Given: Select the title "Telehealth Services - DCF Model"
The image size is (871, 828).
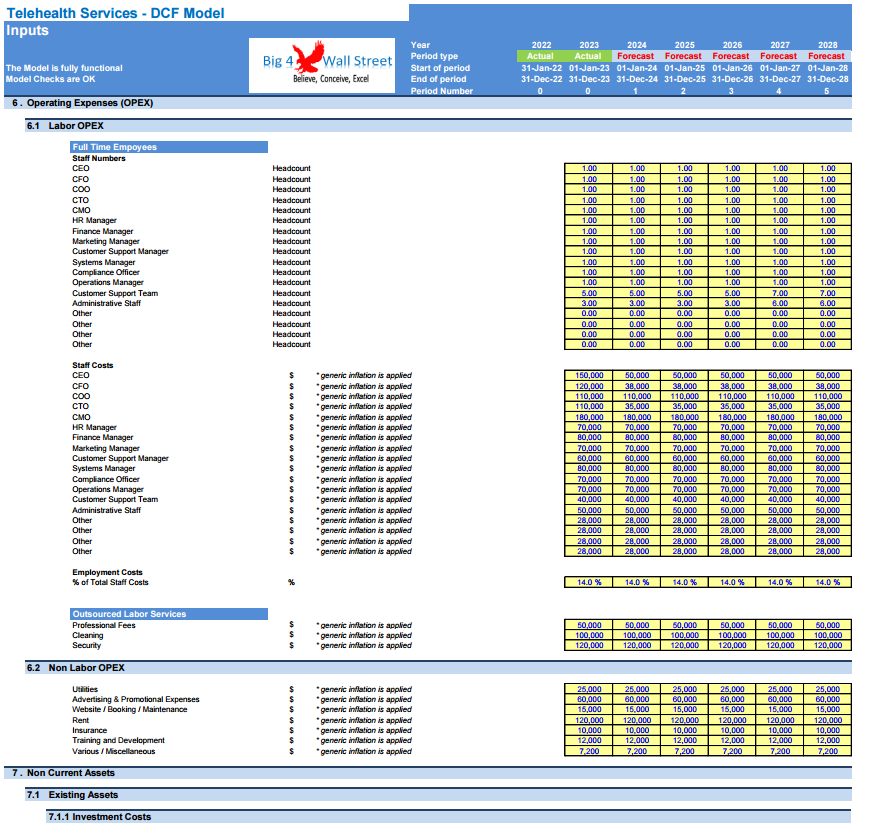Looking at the screenshot, I should 116,13.
